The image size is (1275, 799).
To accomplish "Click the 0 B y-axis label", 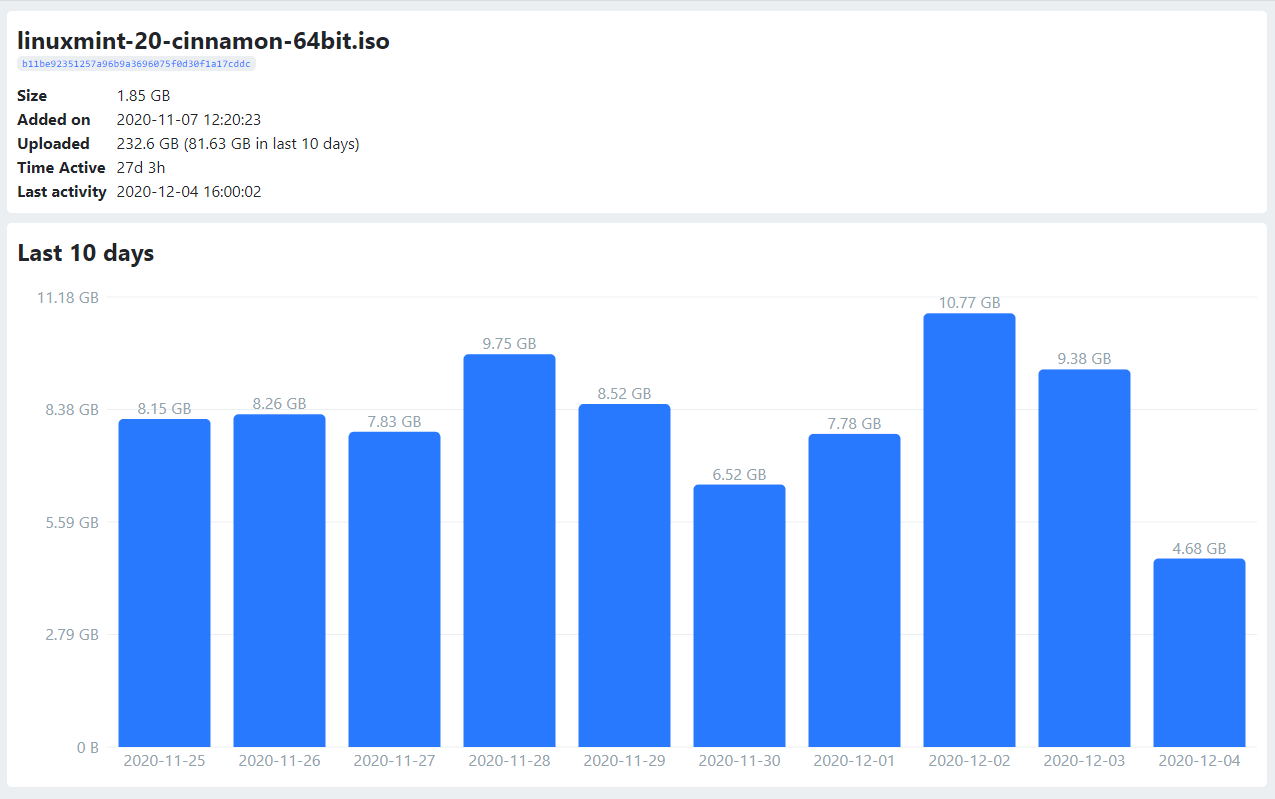I will click(88, 747).
